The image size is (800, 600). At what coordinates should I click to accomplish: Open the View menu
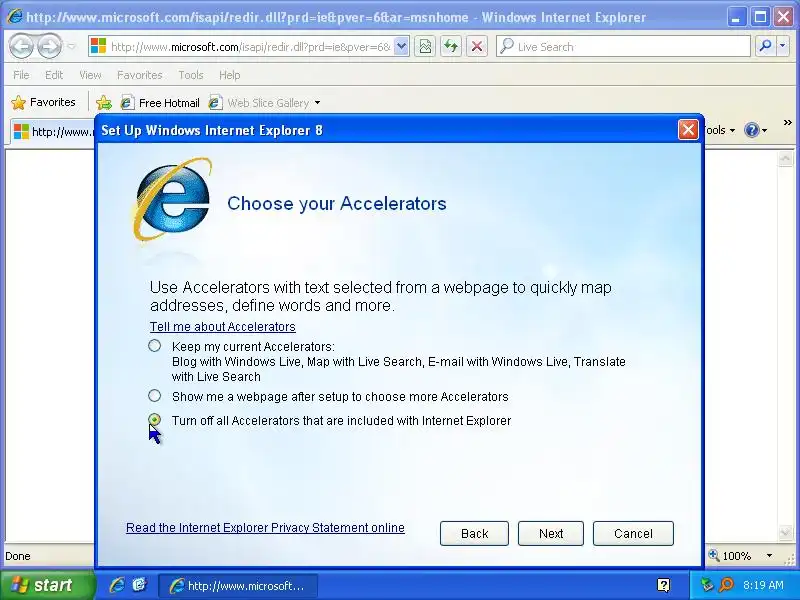(90, 75)
